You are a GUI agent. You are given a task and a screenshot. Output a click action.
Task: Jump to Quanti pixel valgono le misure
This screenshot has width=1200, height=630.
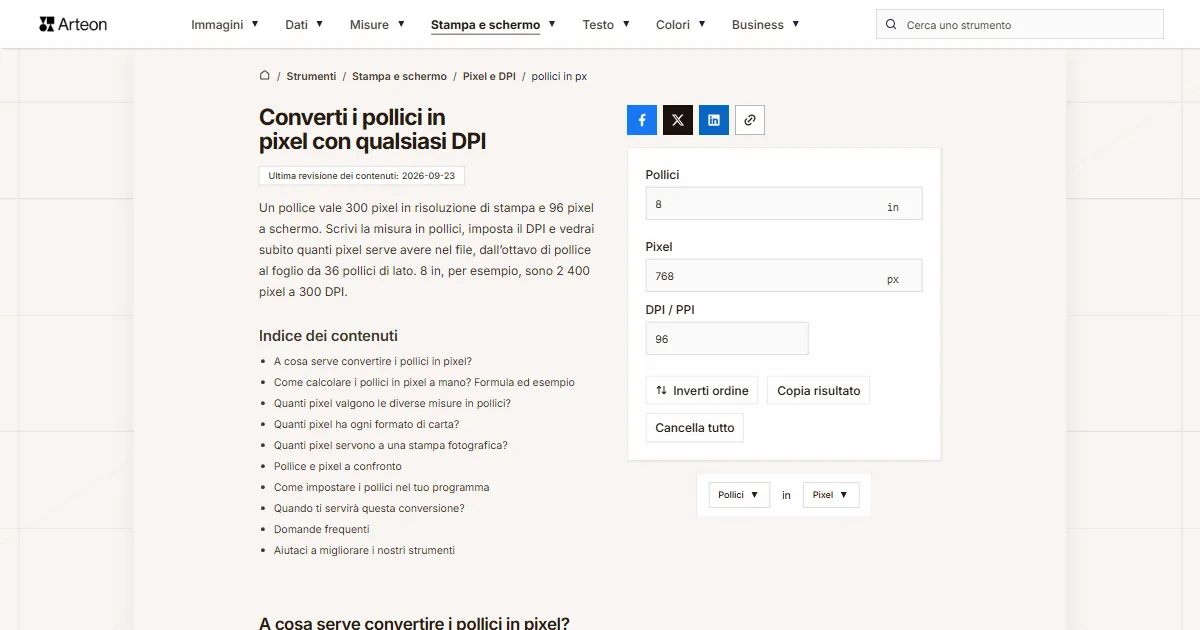click(392, 403)
